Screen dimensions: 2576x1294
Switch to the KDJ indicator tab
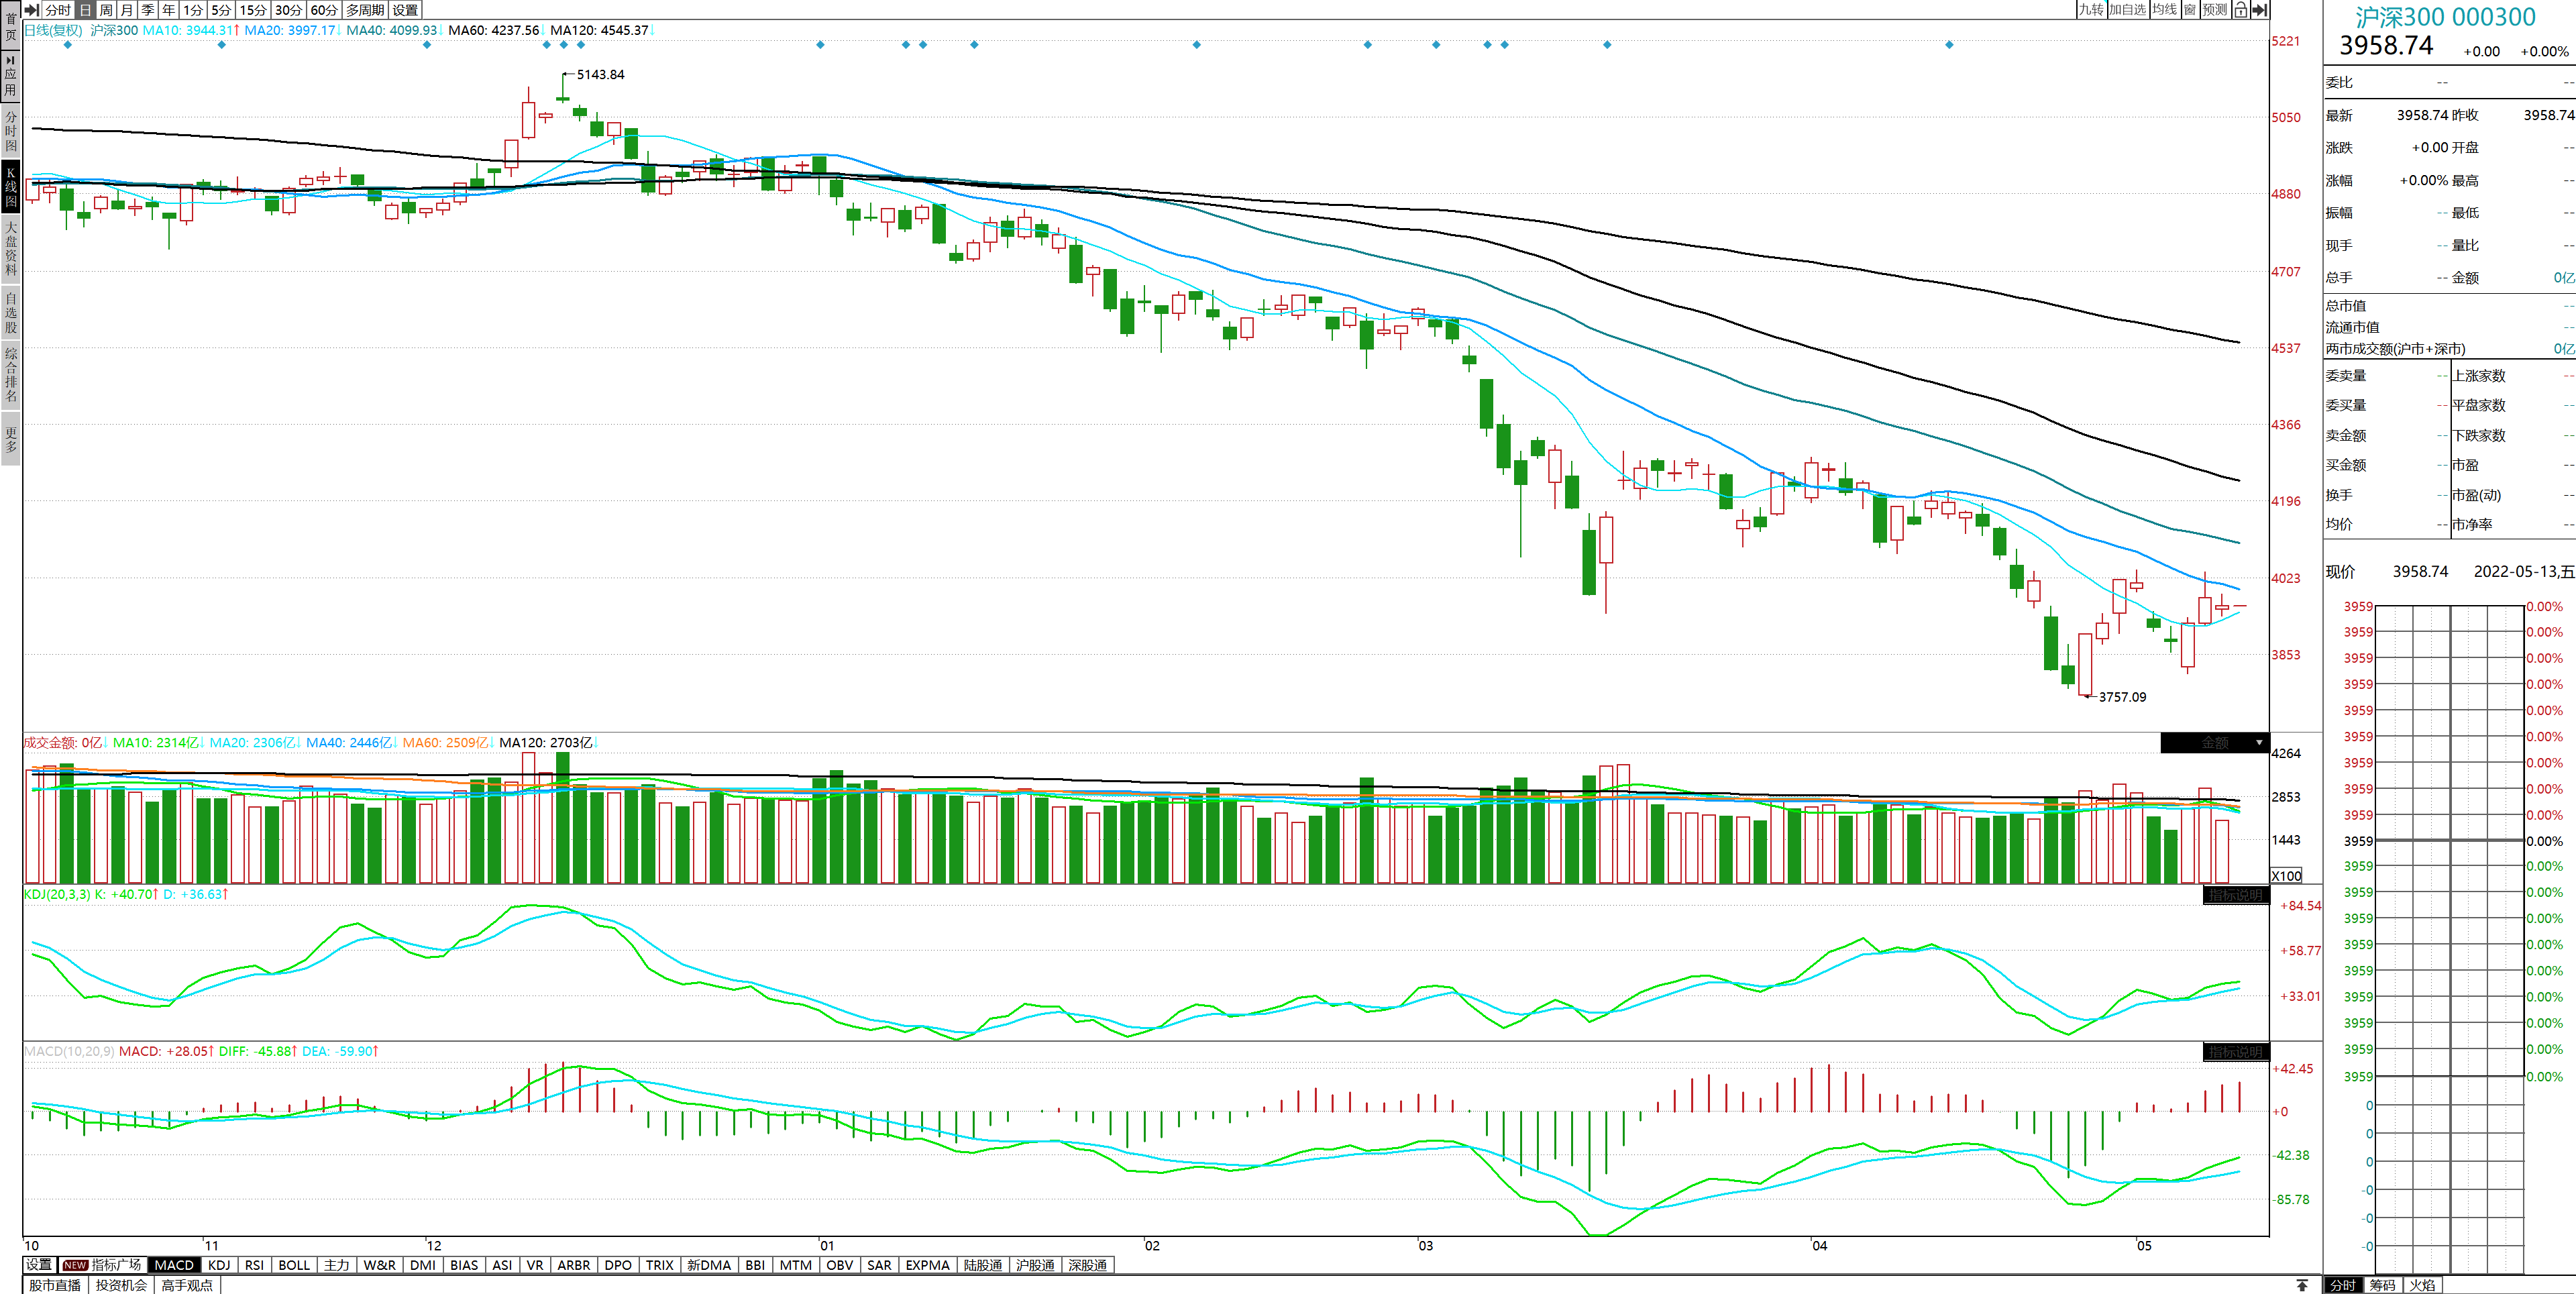(x=219, y=1265)
